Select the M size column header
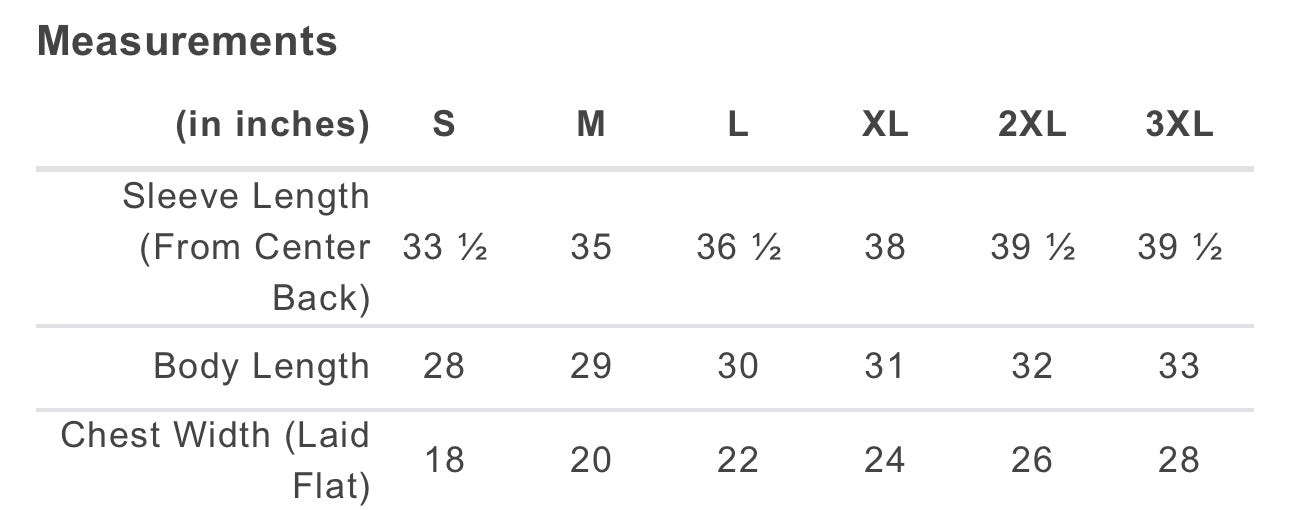This screenshot has height=510, width=1290. tap(591, 125)
